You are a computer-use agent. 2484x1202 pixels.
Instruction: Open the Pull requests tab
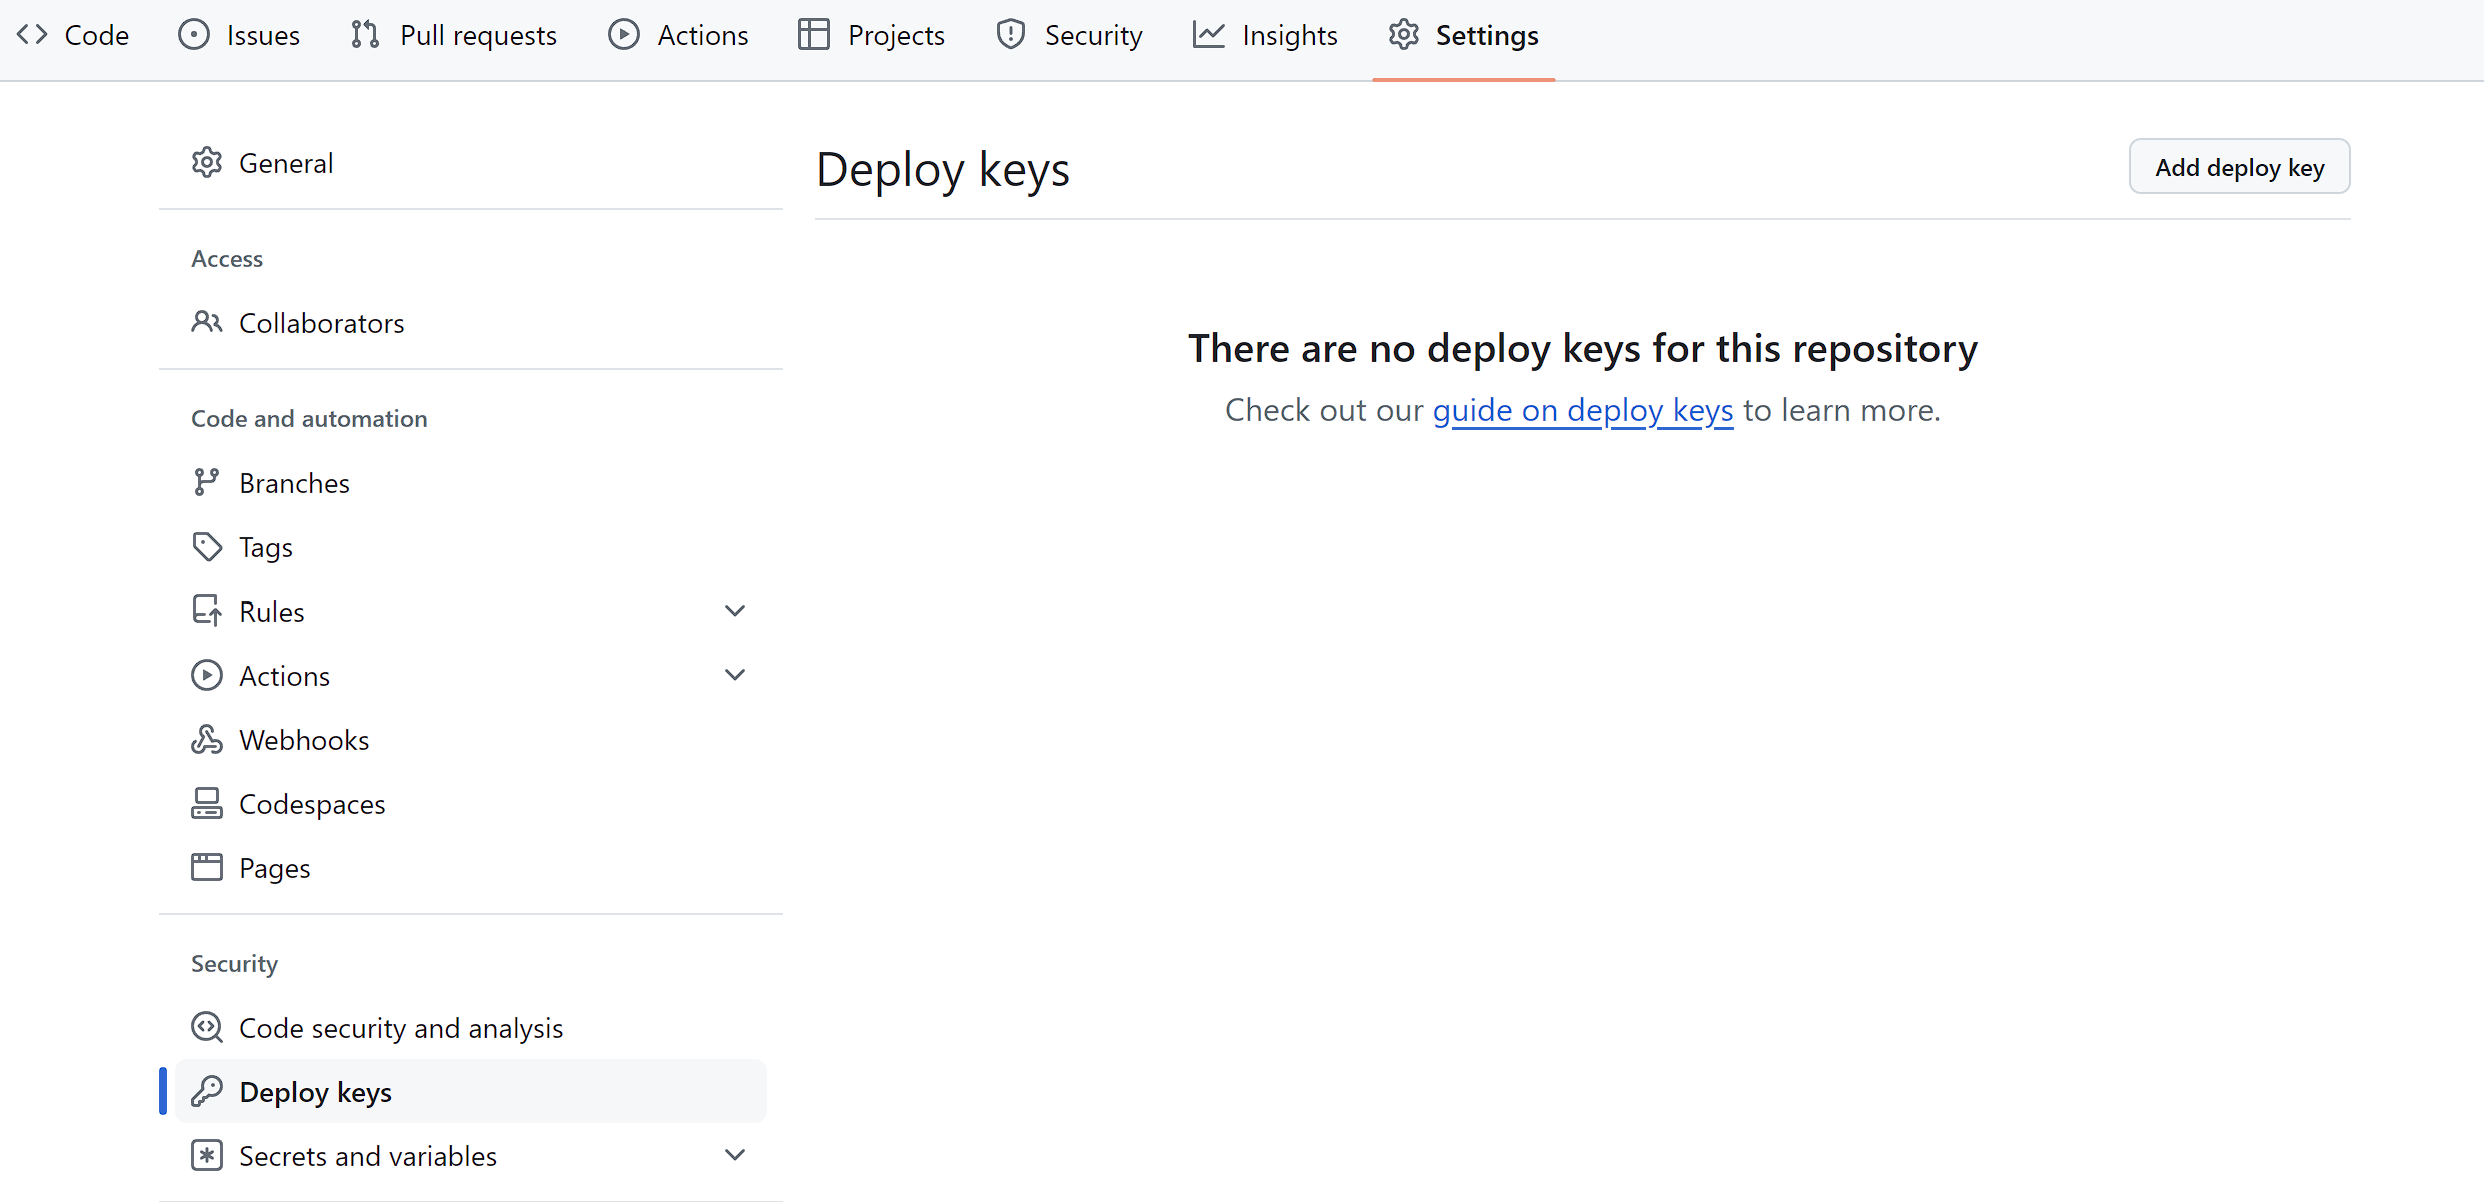(x=454, y=36)
